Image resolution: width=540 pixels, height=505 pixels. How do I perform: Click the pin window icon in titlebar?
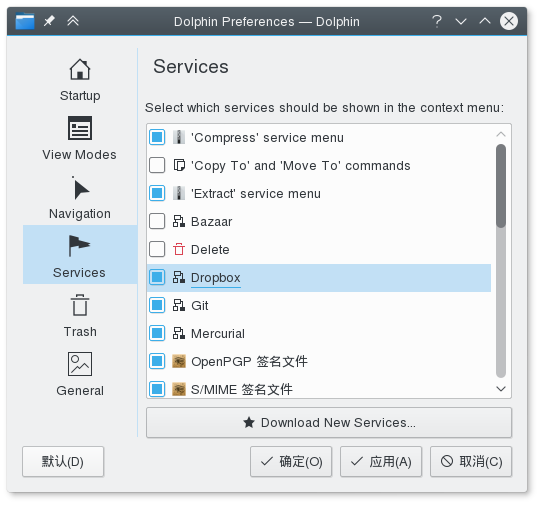point(49,21)
